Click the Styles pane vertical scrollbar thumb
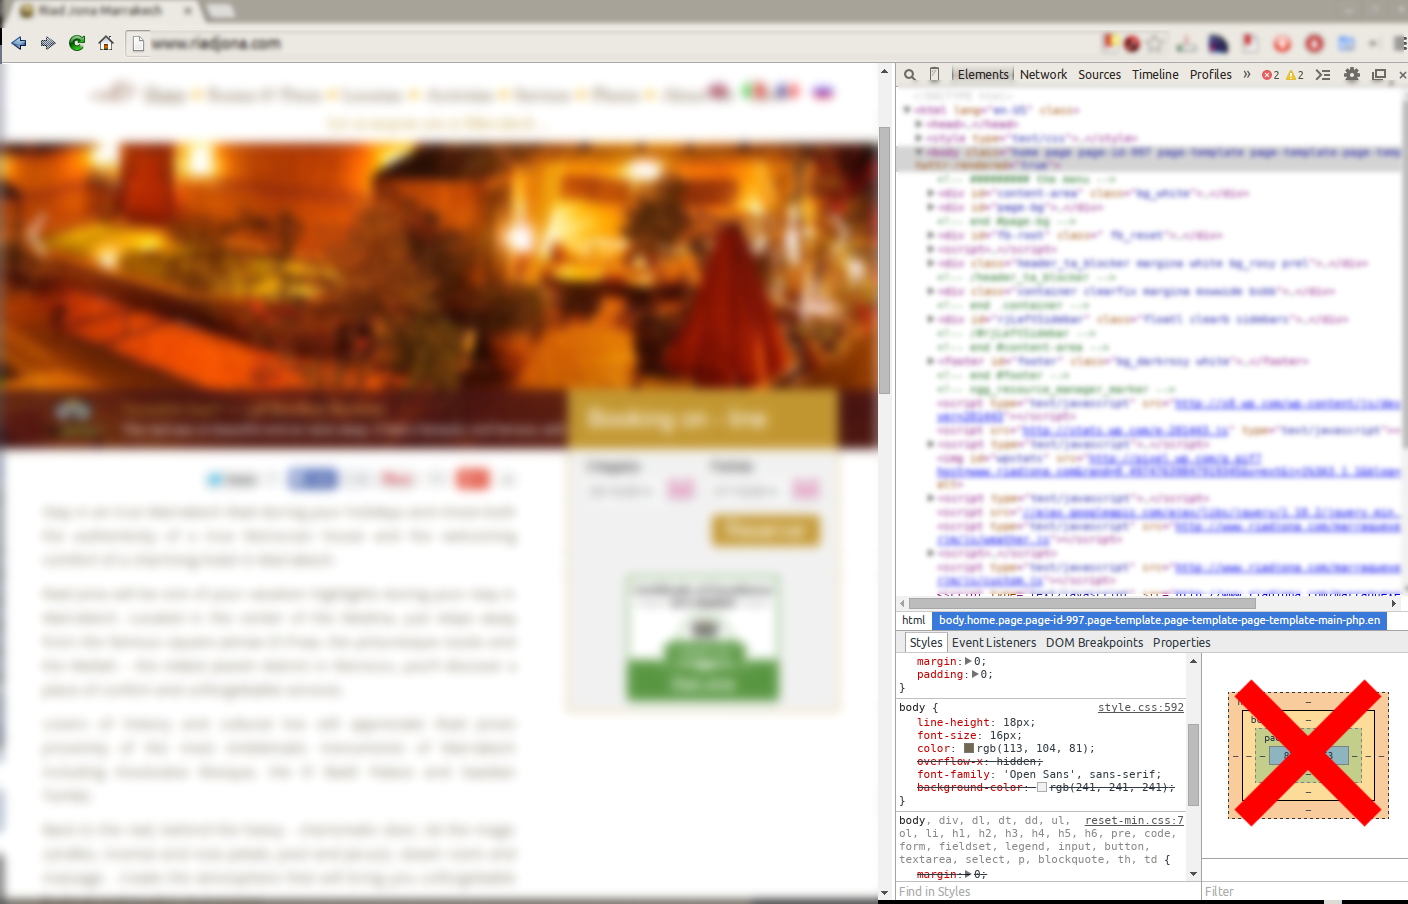 coord(1193,764)
